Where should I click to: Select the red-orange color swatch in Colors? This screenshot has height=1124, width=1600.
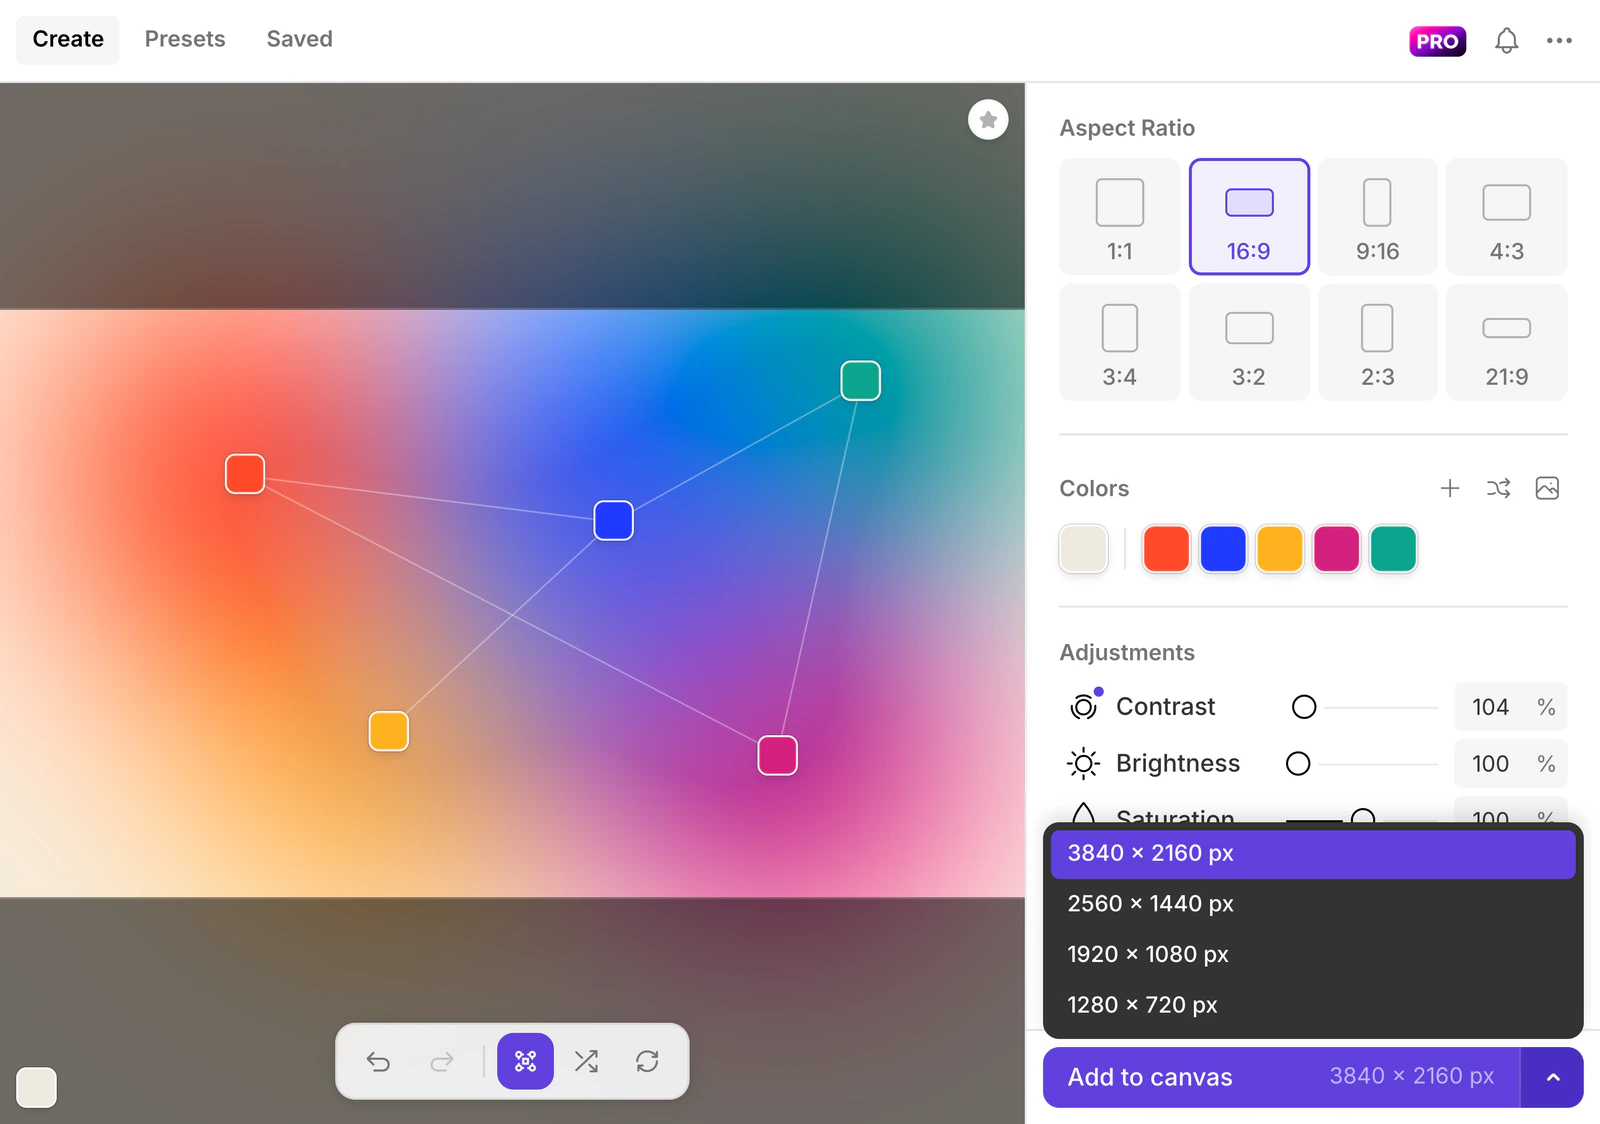tap(1166, 549)
